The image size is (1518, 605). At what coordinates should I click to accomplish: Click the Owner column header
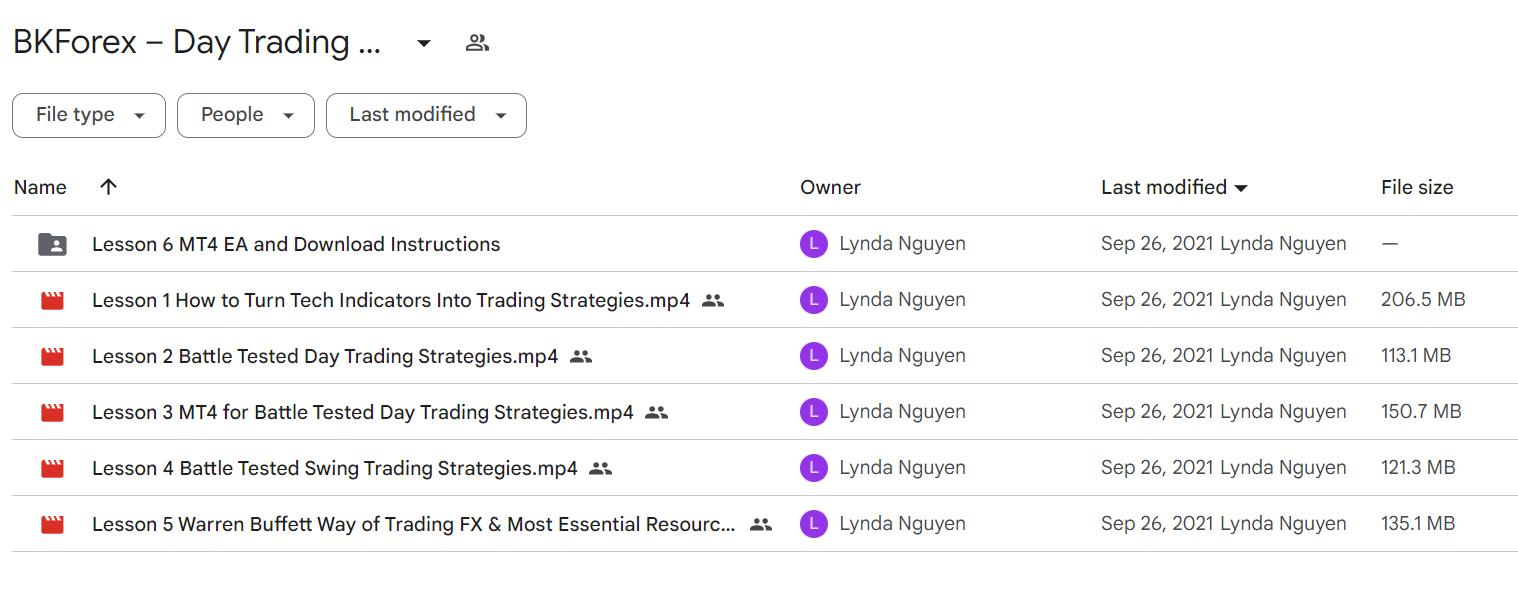[830, 187]
